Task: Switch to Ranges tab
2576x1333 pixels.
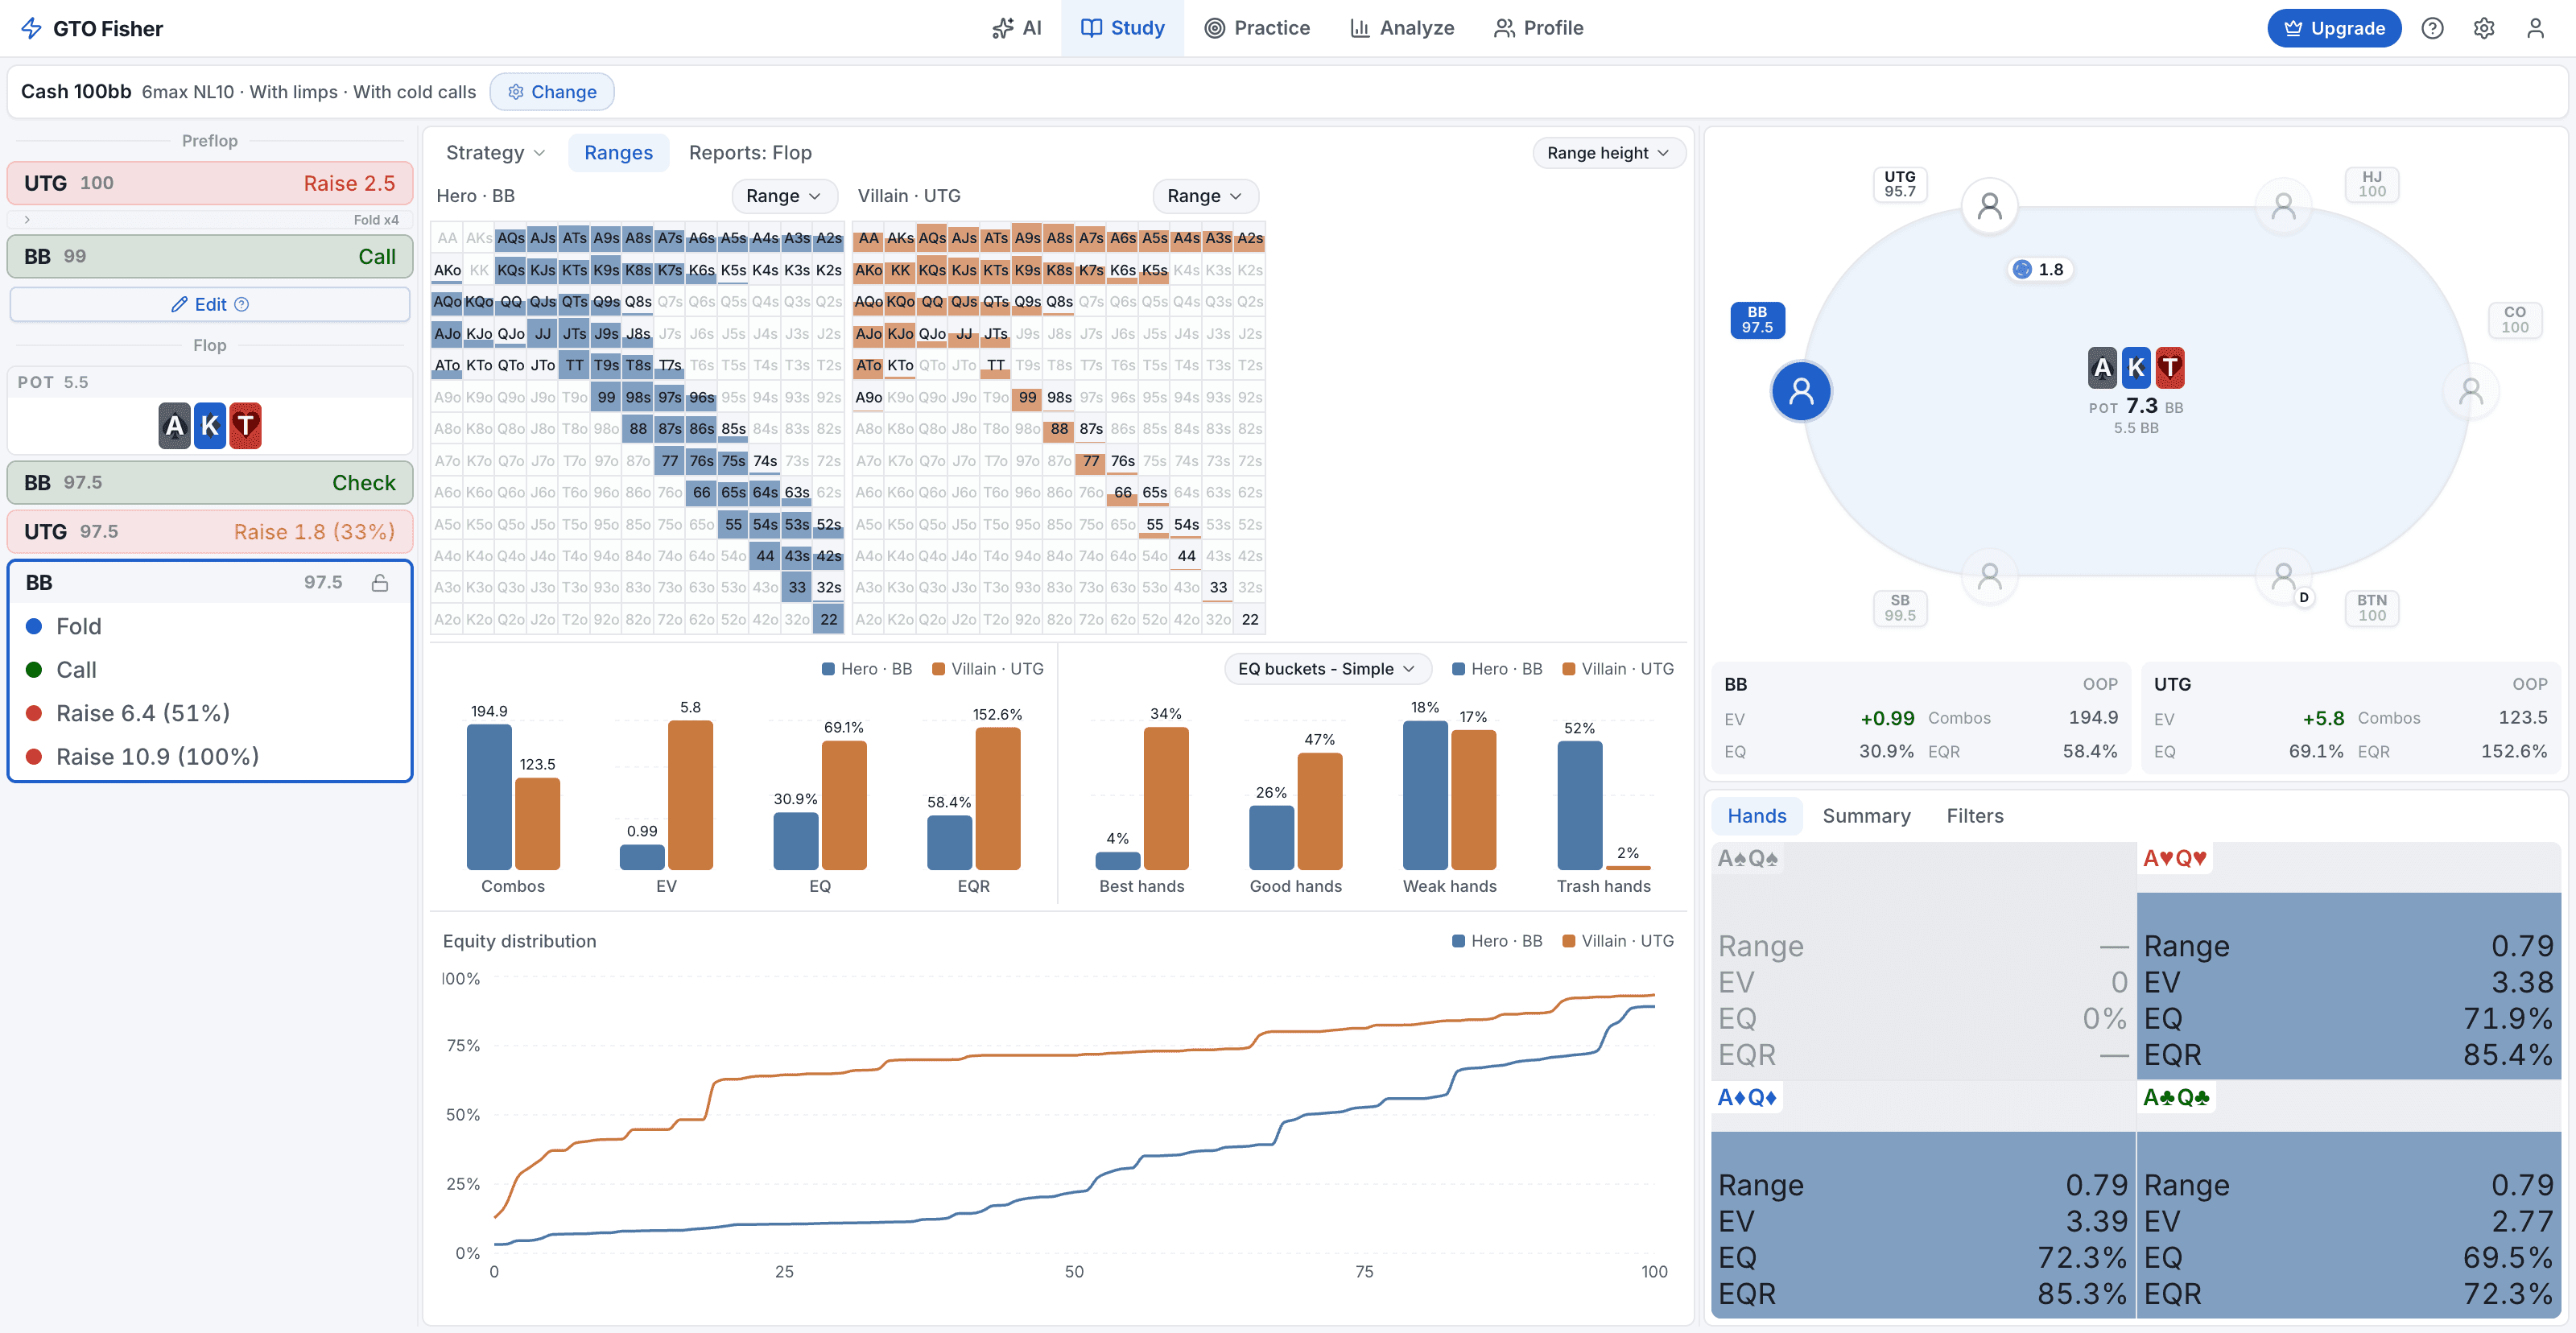Action: (x=618, y=153)
